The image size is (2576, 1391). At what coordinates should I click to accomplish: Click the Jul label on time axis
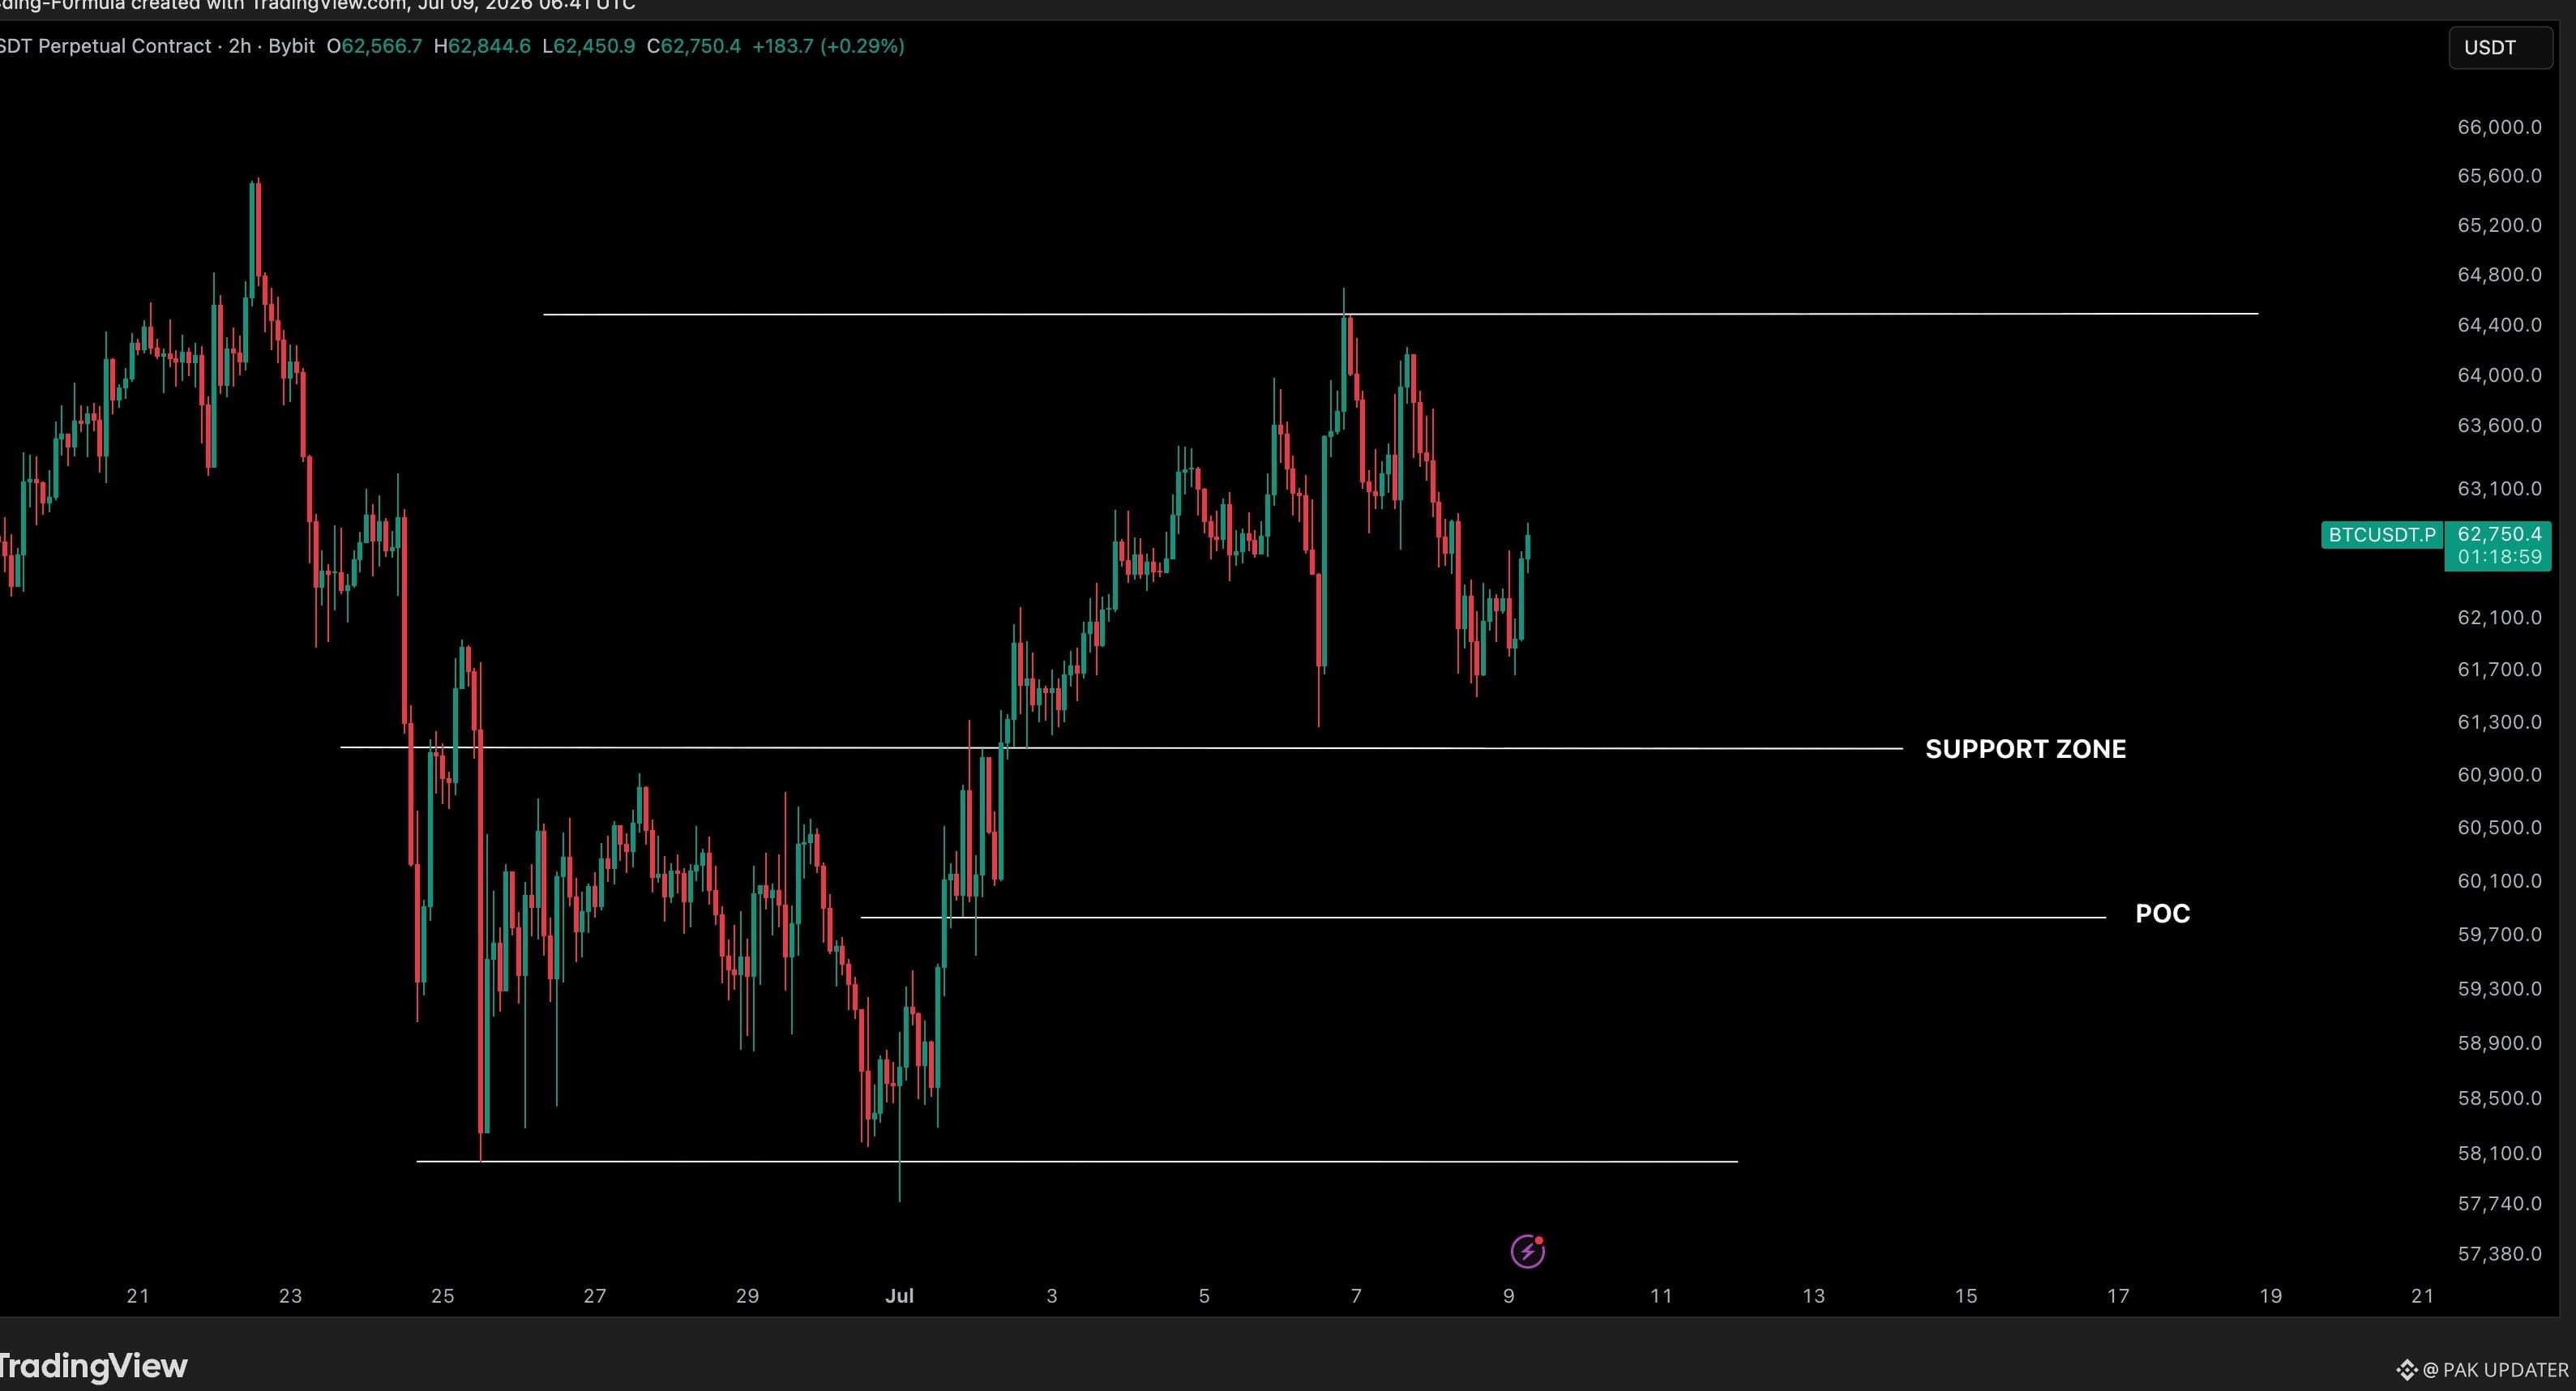coord(899,1296)
